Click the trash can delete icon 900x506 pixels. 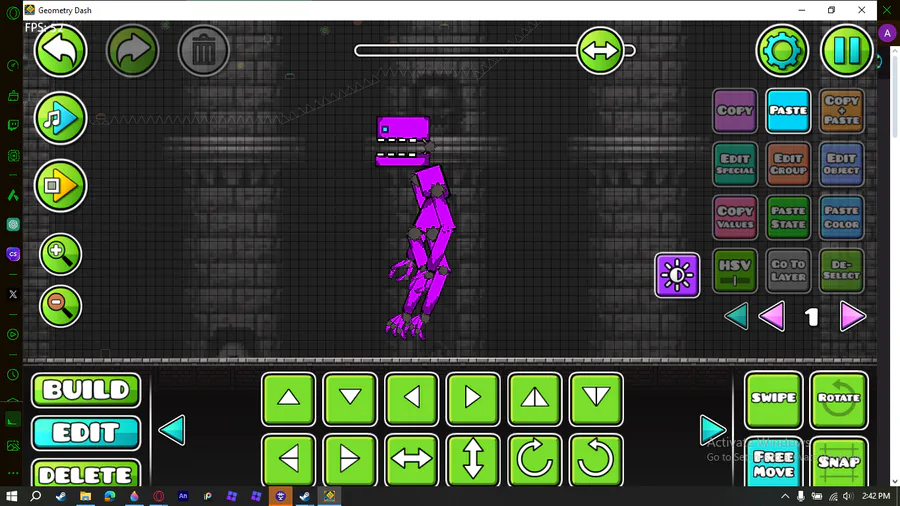(204, 51)
